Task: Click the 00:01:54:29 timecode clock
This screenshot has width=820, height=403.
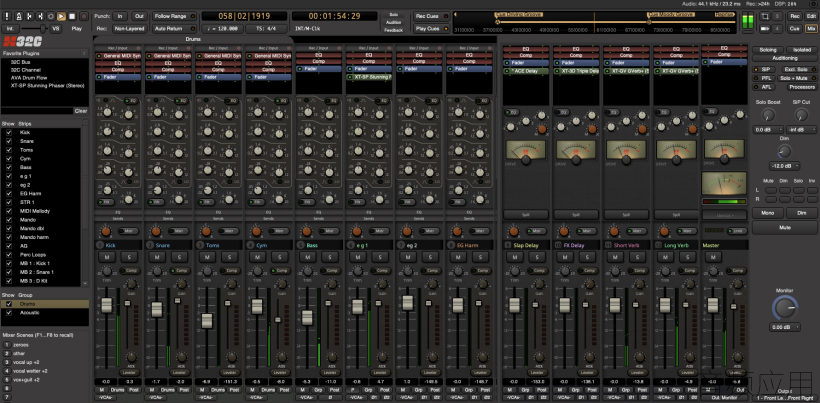Action: (335, 17)
